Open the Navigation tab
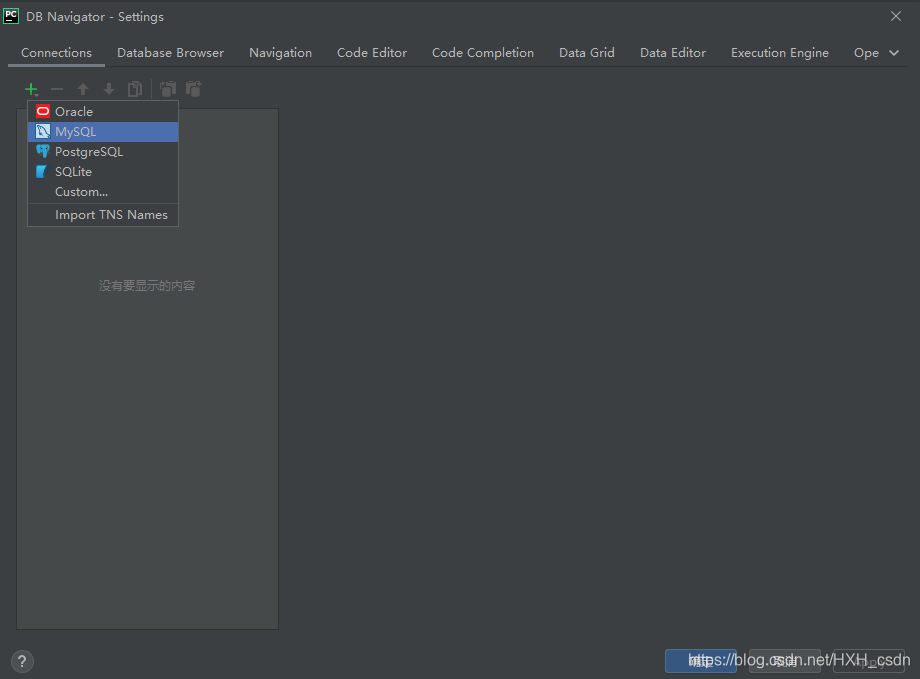Image resolution: width=920 pixels, height=679 pixels. tap(280, 53)
